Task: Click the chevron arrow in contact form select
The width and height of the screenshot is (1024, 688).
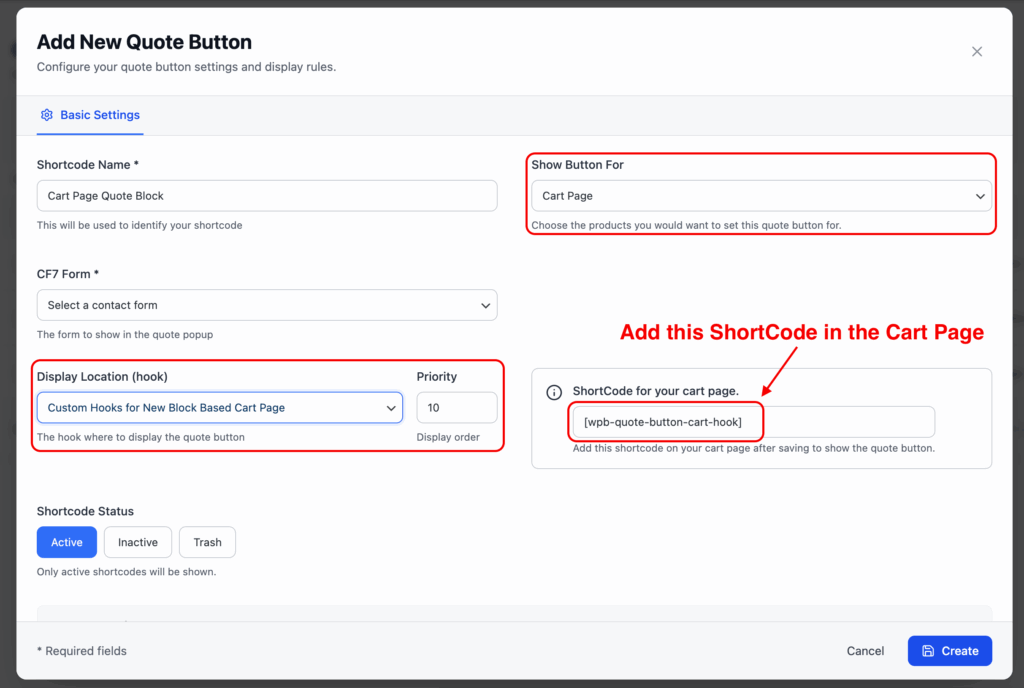Action: 485,306
